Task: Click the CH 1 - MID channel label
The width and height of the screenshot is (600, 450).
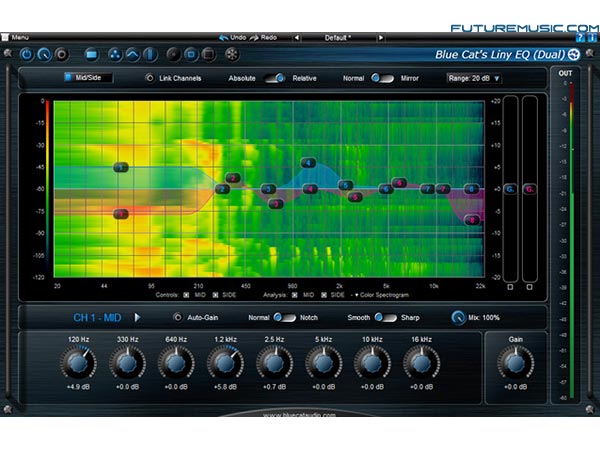Action: click(x=97, y=318)
